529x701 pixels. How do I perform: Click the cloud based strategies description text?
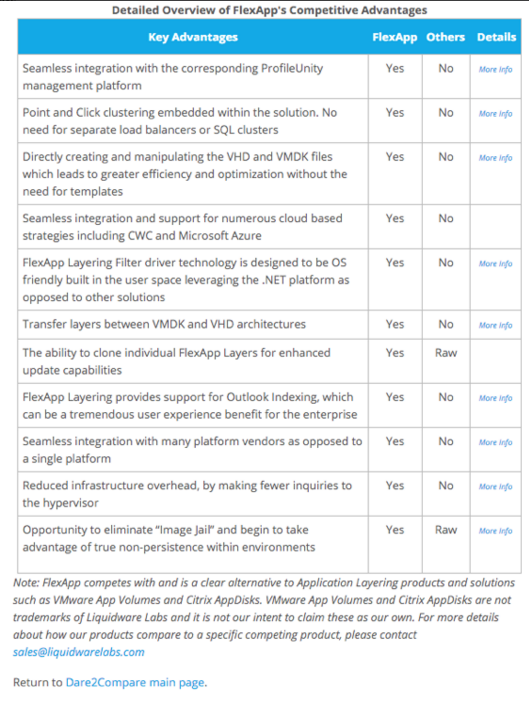(x=182, y=227)
